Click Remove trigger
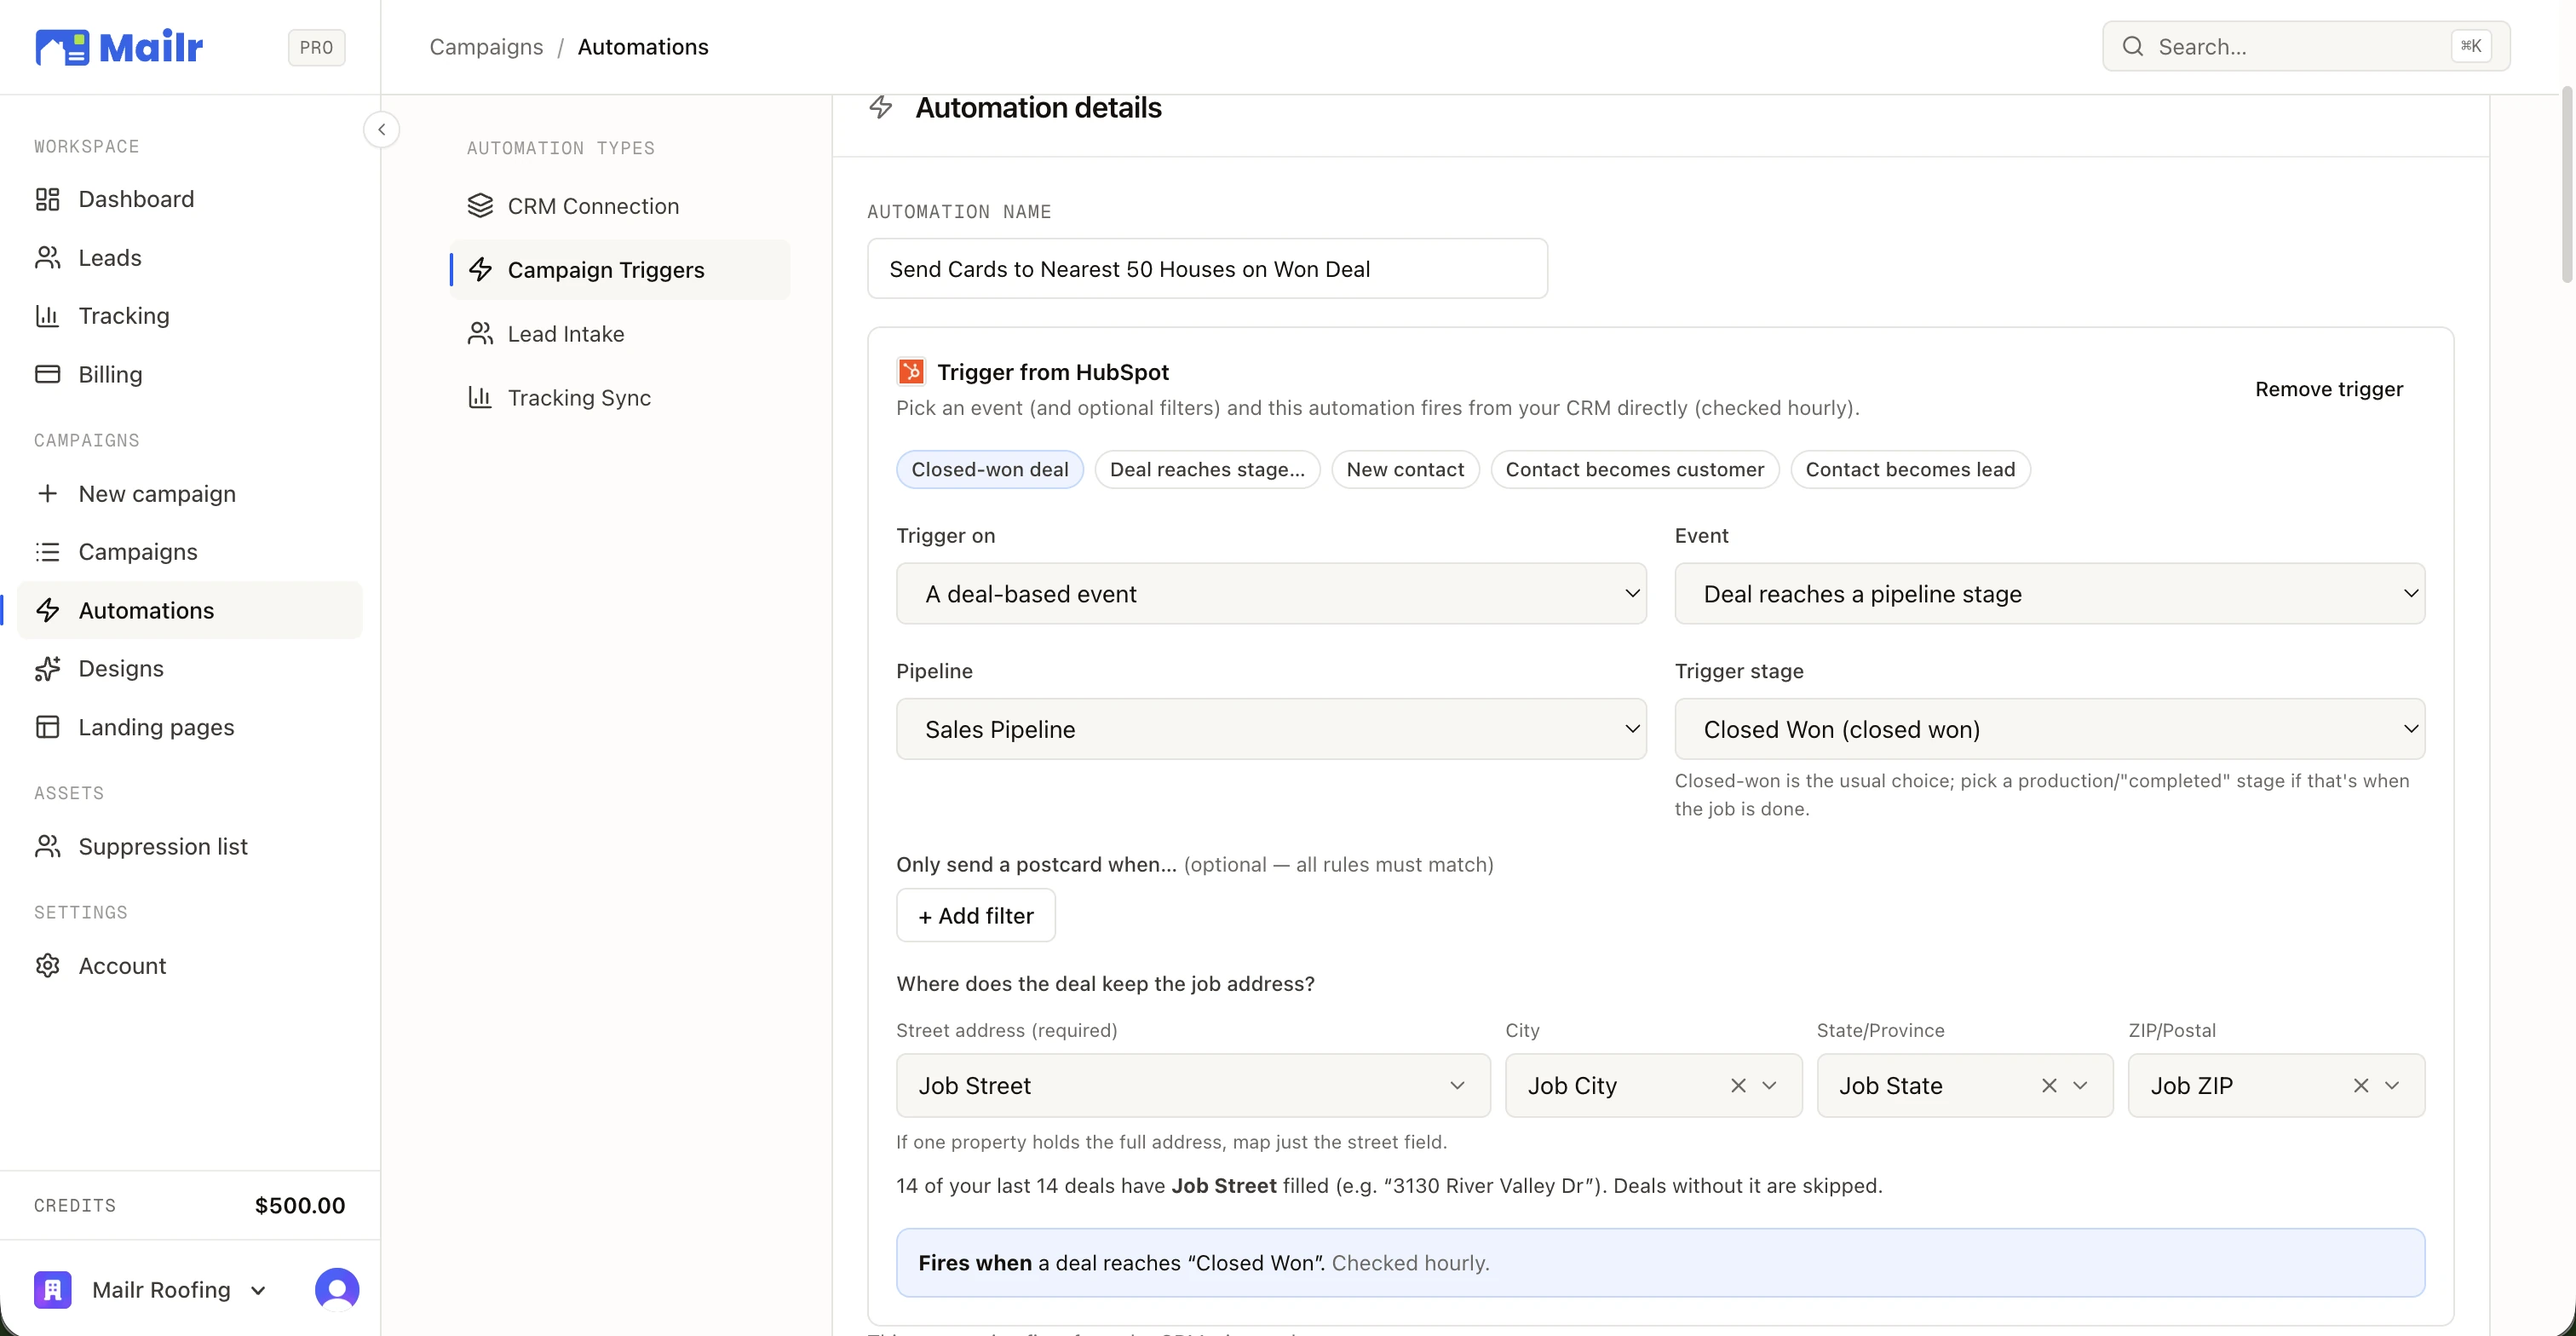 [x=2328, y=389]
